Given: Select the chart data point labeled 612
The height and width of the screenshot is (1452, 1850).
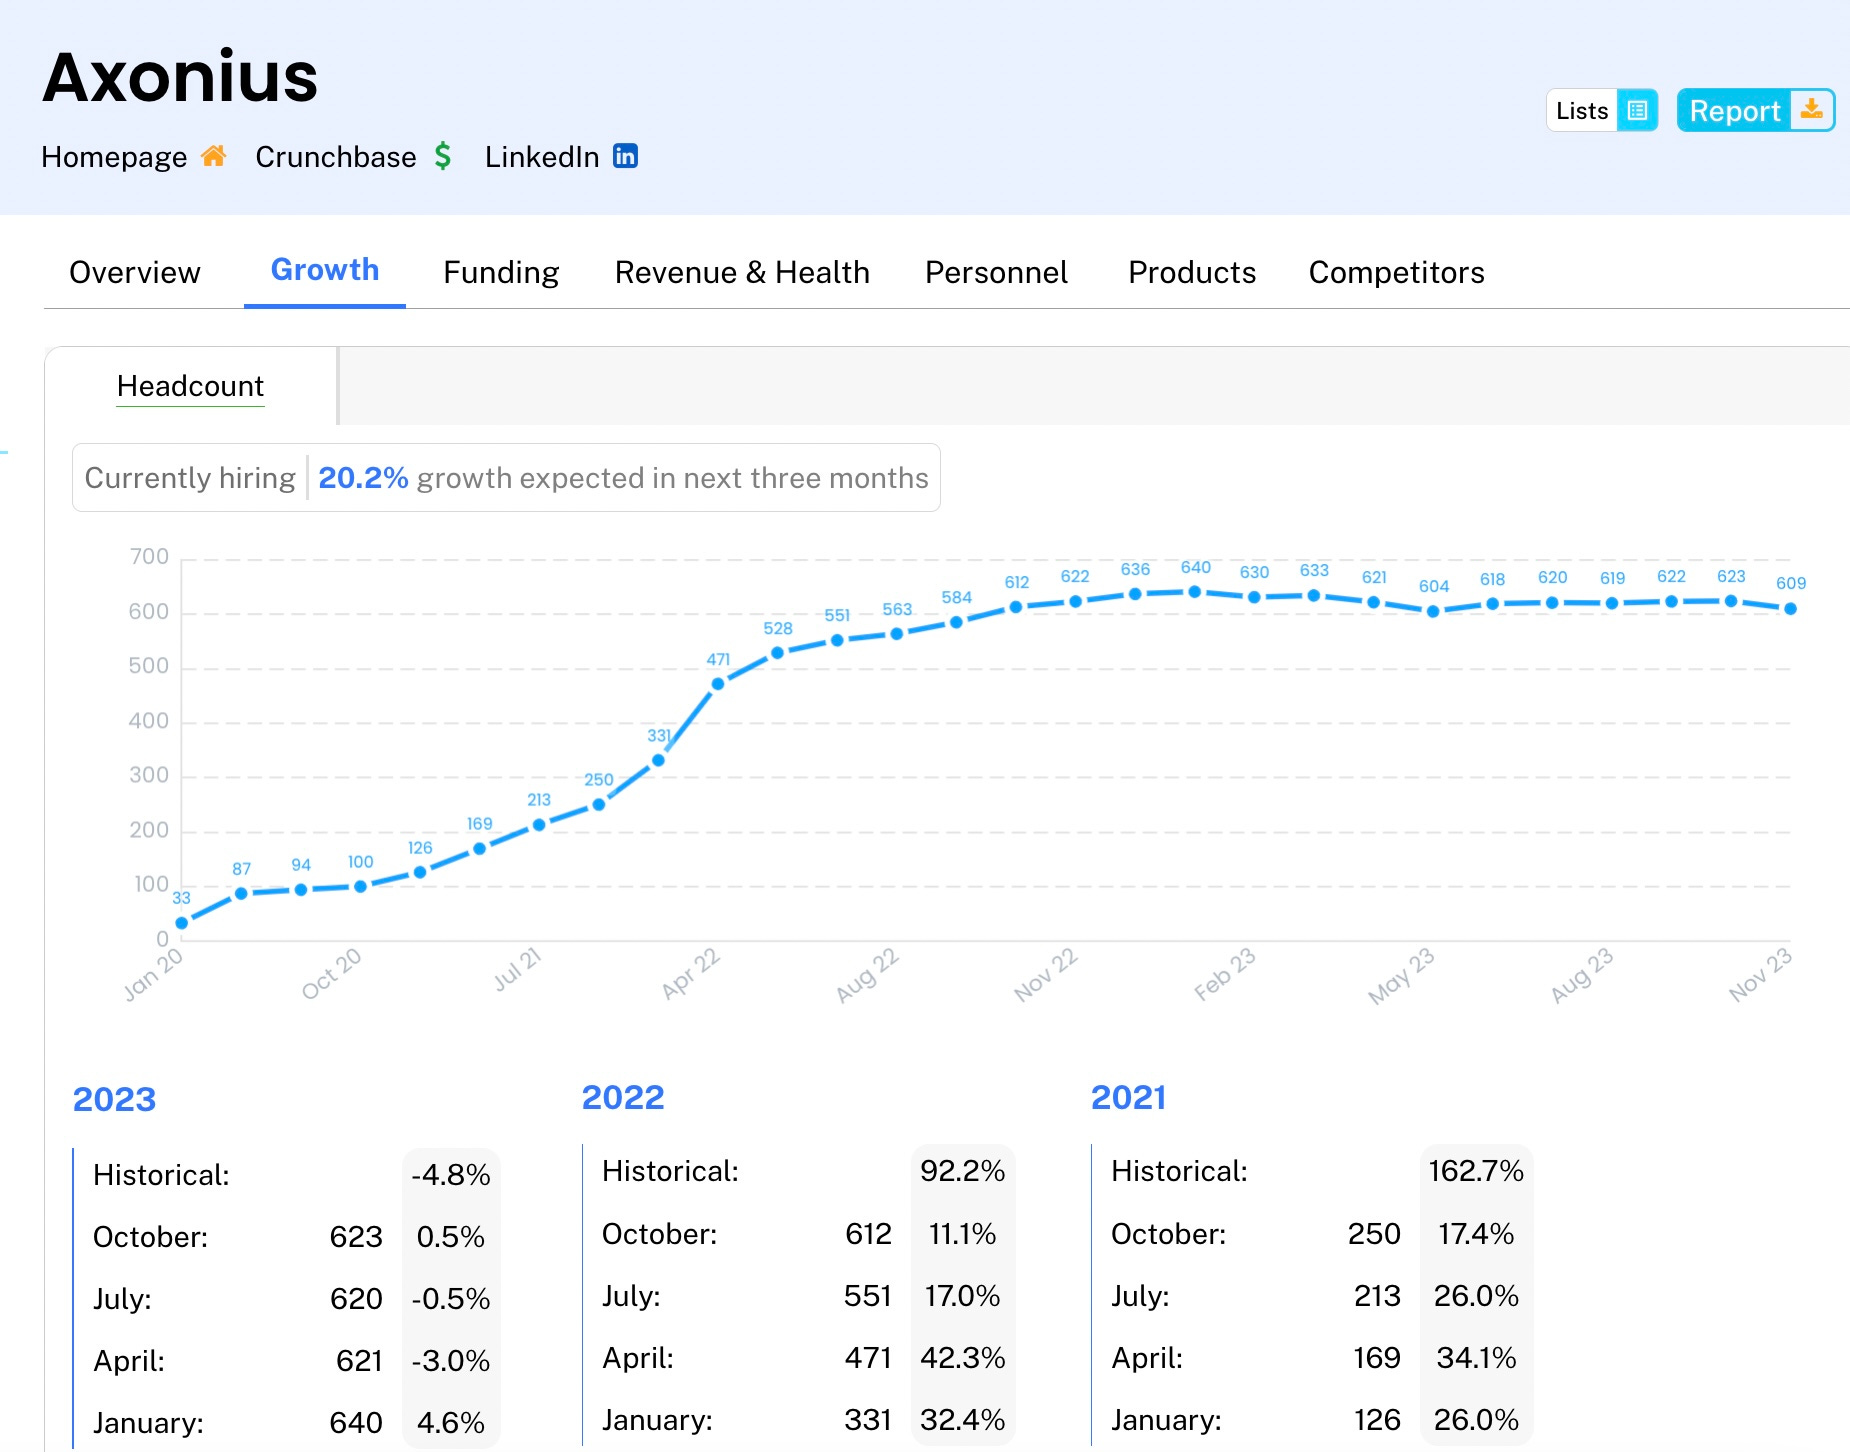Looking at the screenshot, I should (1016, 607).
